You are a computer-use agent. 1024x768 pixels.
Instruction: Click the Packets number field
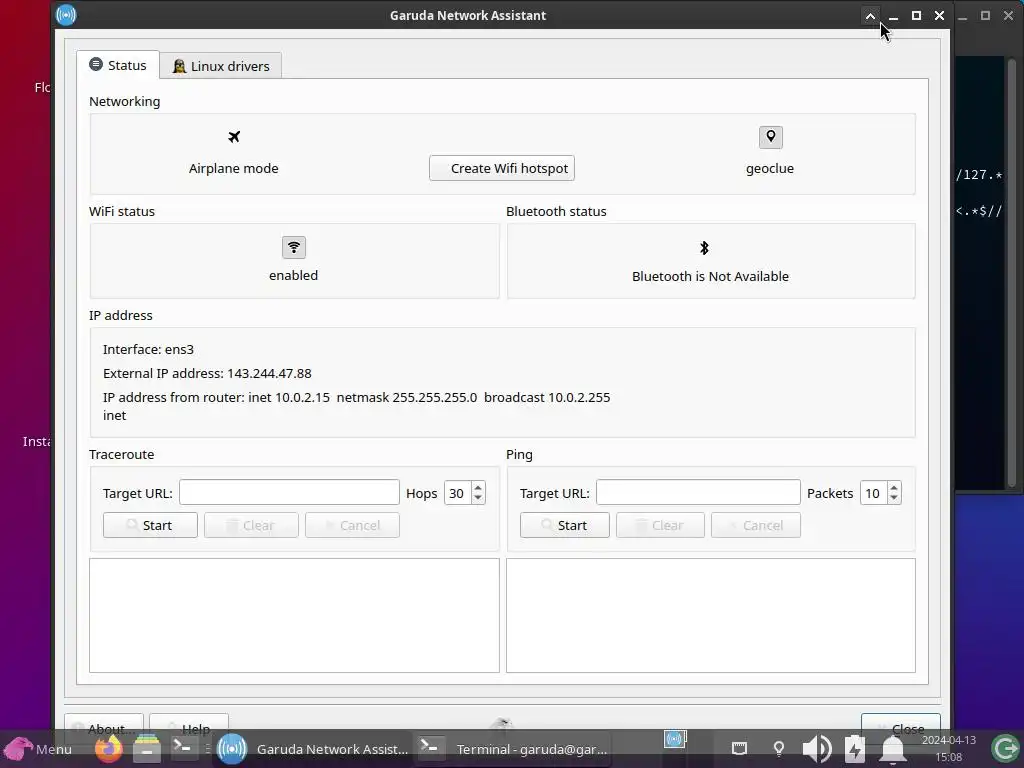click(x=873, y=493)
